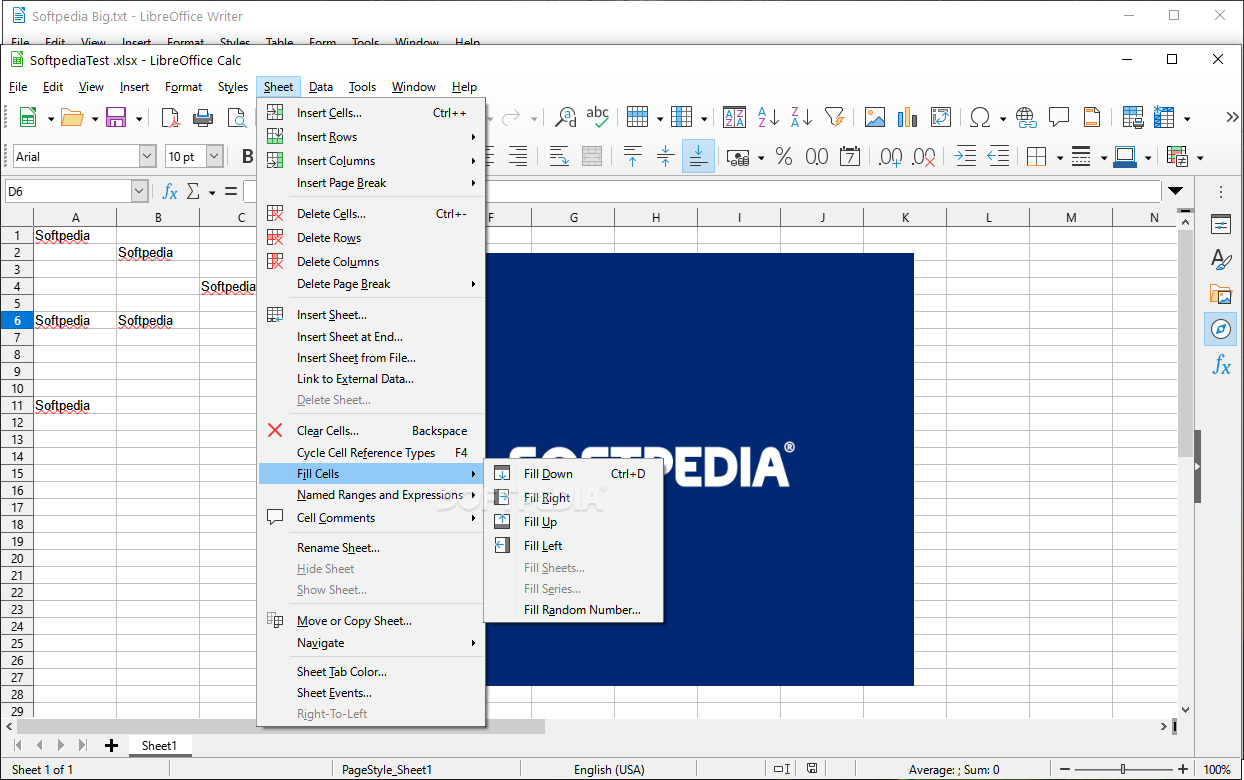The image size is (1244, 780).
Task: Click Delete Decimal Place icon
Action: coord(924,157)
